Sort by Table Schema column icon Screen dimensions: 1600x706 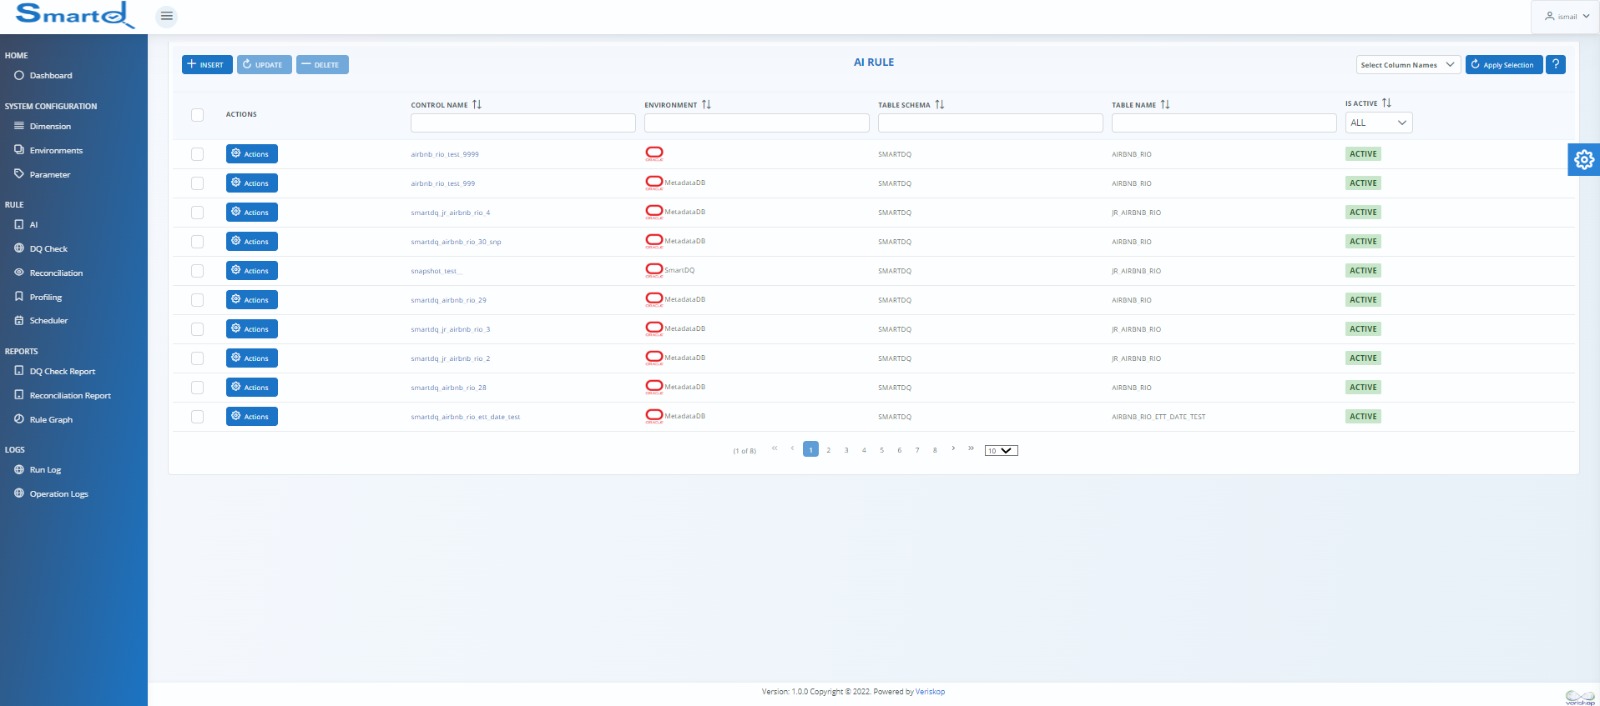point(939,105)
